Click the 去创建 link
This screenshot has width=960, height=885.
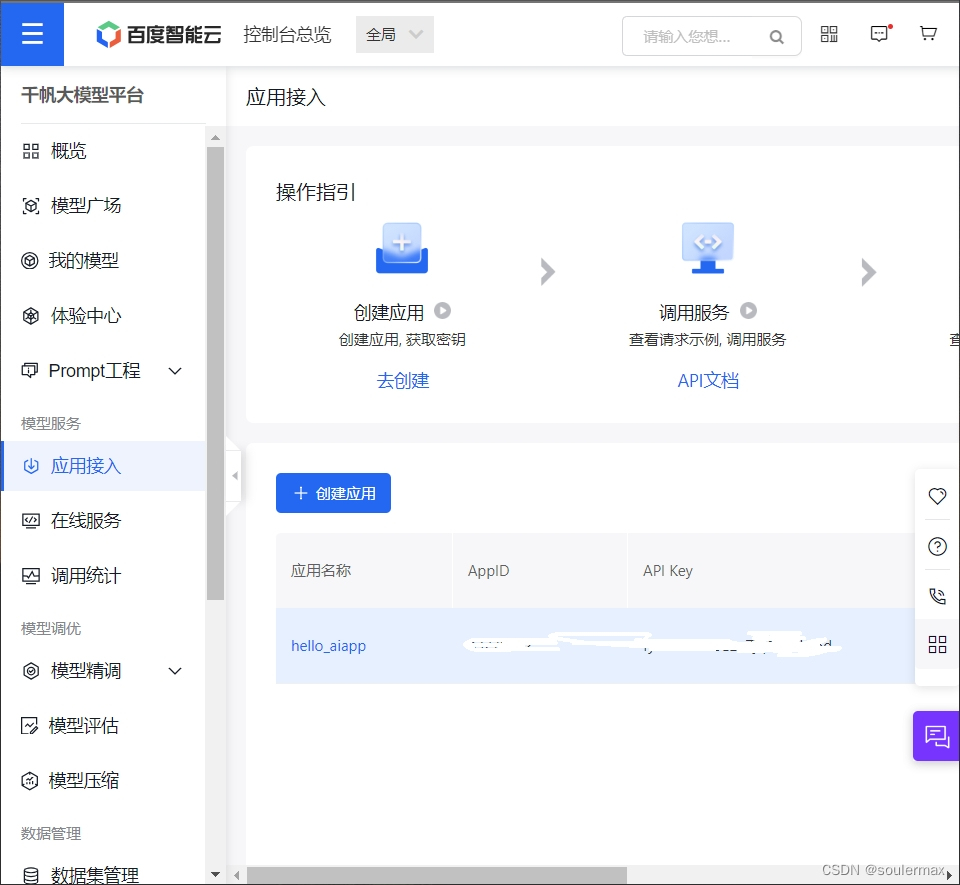coord(403,381)
